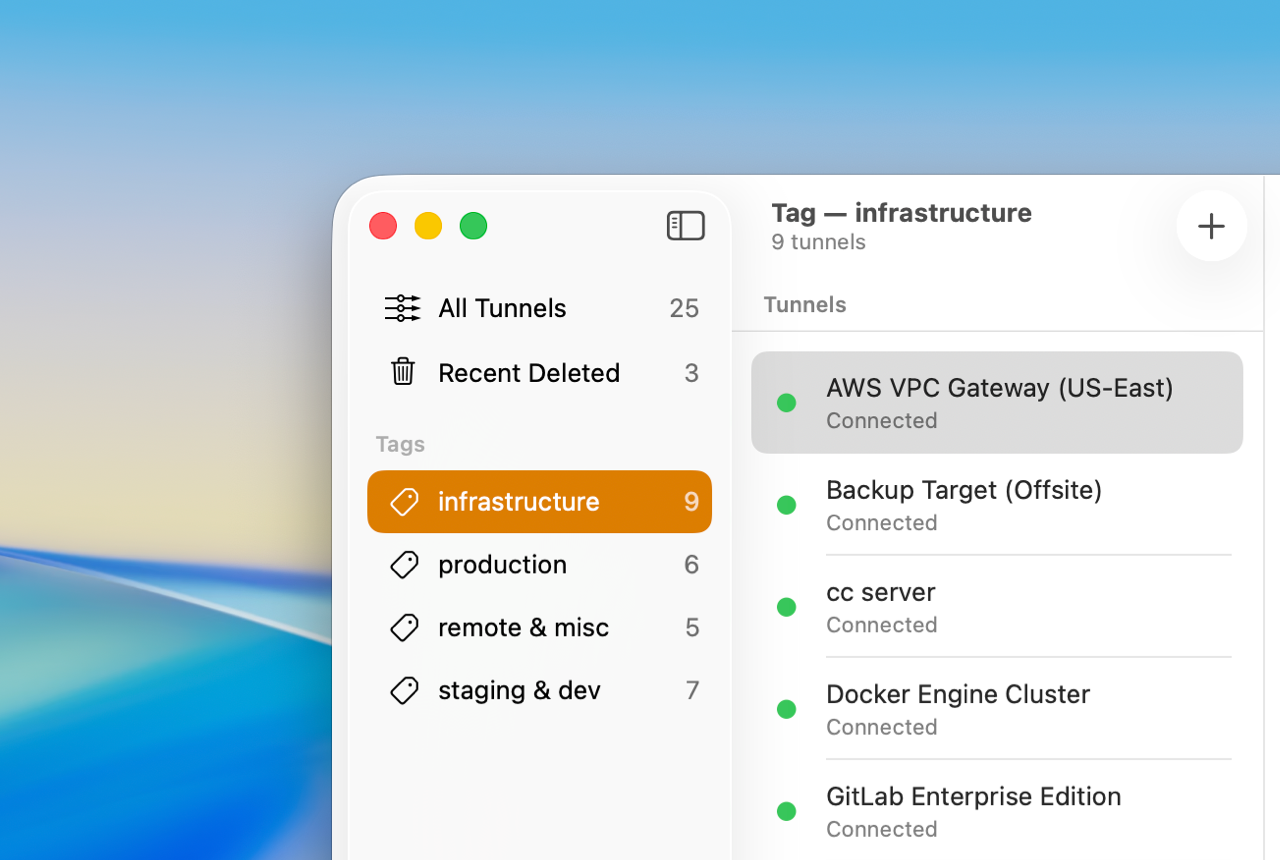This screenshot has width=1280, height=860.
Task: Click the Recent Deleted trash icon
Action: [403, 372]
